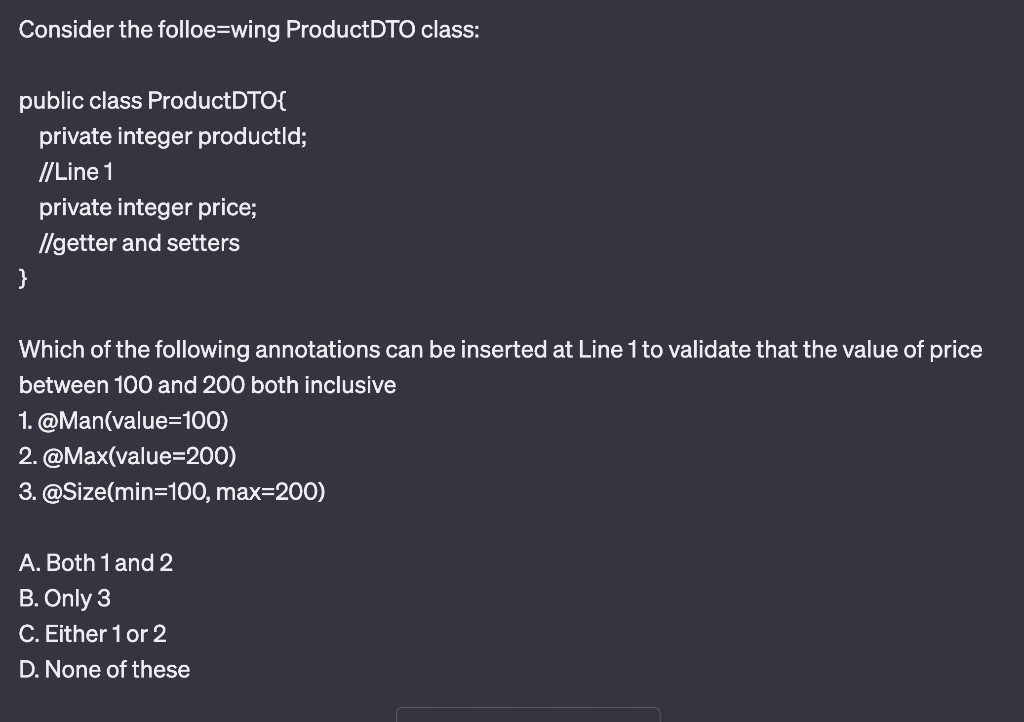The height and width of the screenshot is (722, 1024).
Task: Click the '//getter and setters' comment
Action: (x=139, y=243)
